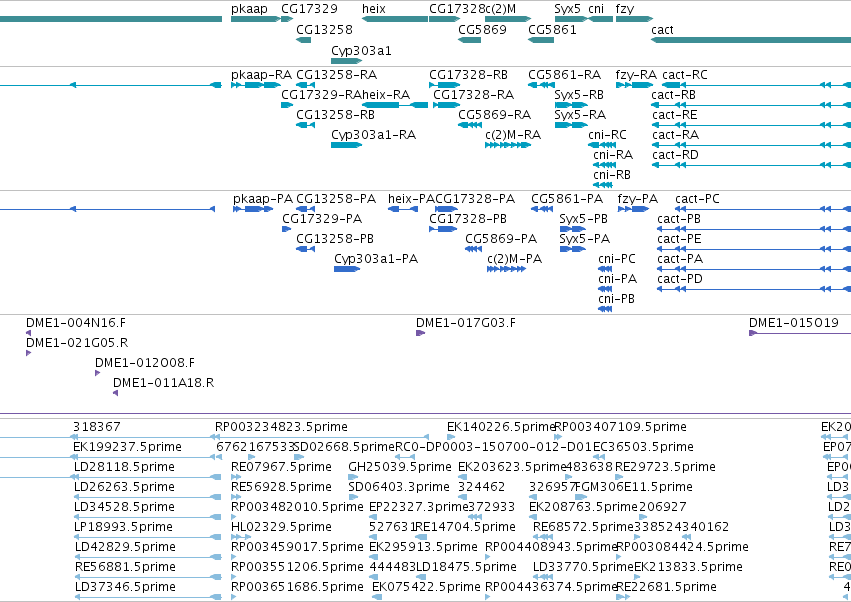Select the cni gene label
Image resolution: width=851 pixels, height=602 pixels.
coord(595,9)
